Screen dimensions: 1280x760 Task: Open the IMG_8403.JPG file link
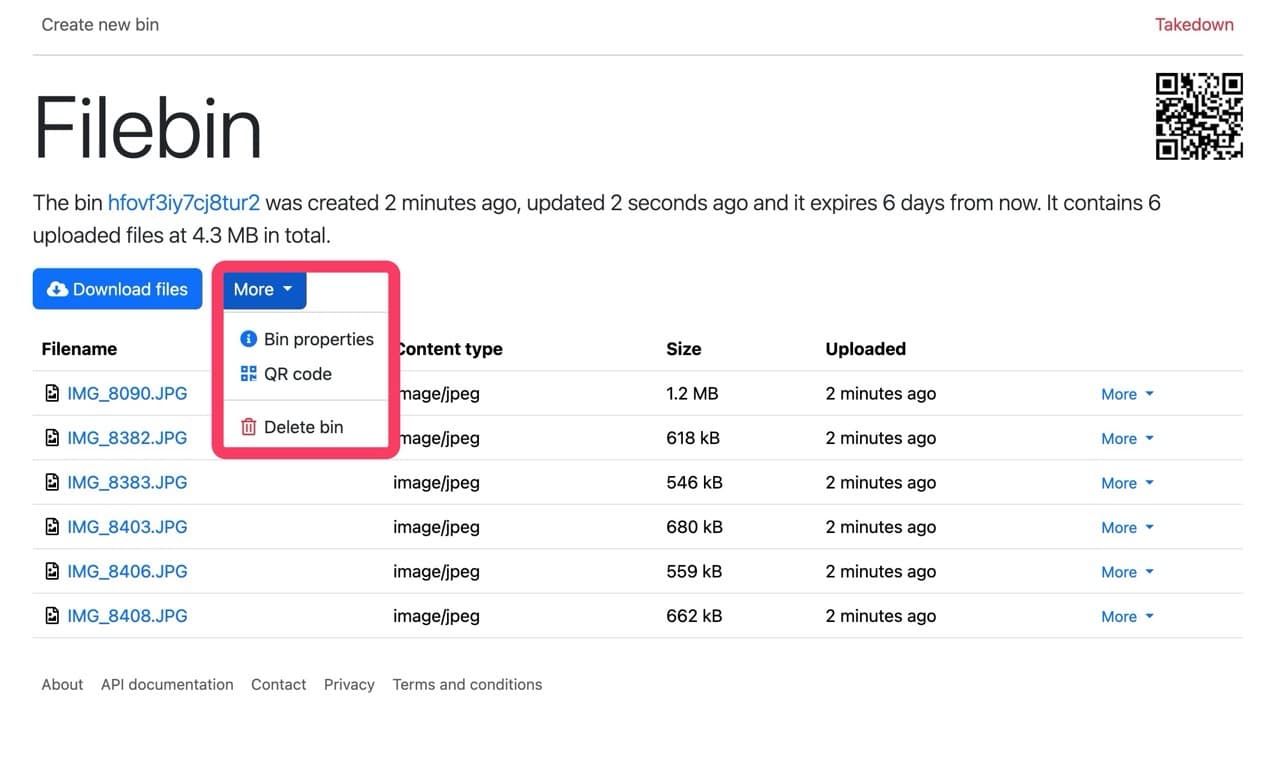coord(127,527)
